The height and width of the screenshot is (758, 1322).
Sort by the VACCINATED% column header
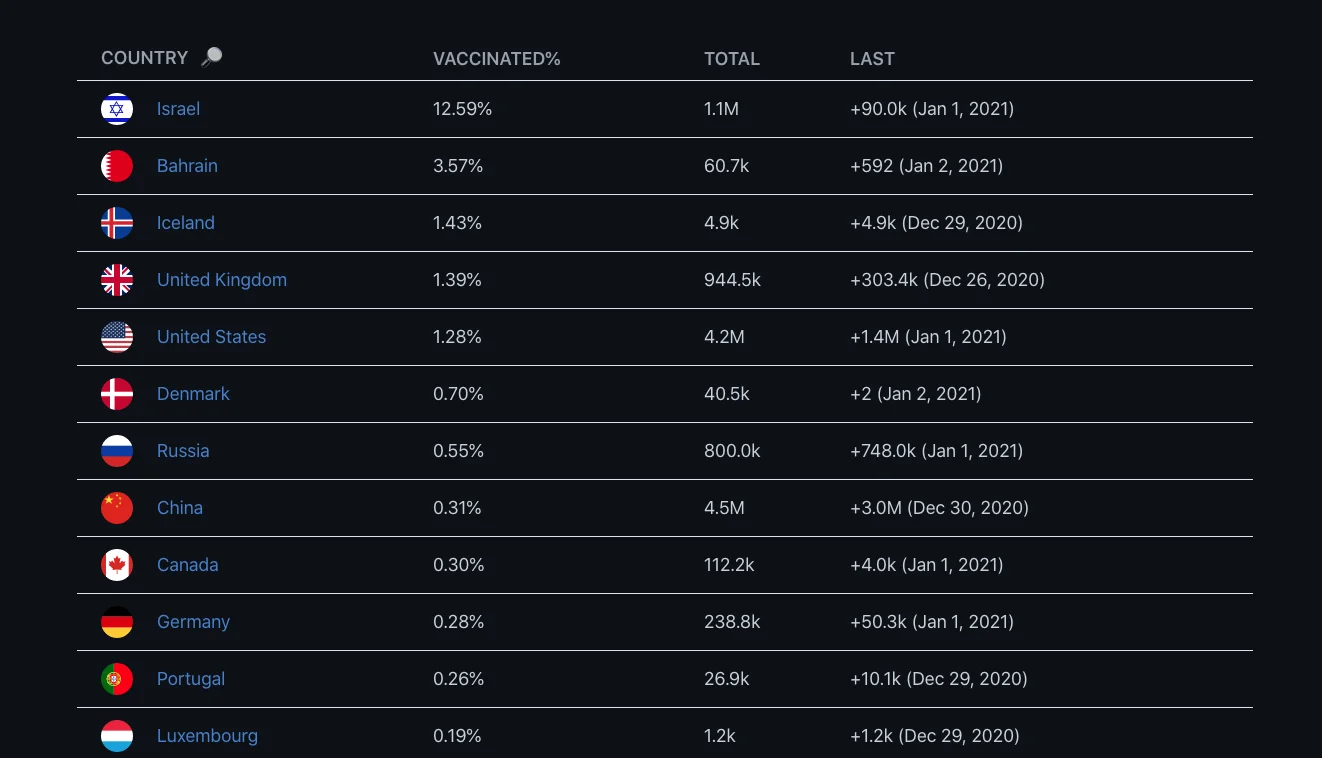tap(496, 59)
